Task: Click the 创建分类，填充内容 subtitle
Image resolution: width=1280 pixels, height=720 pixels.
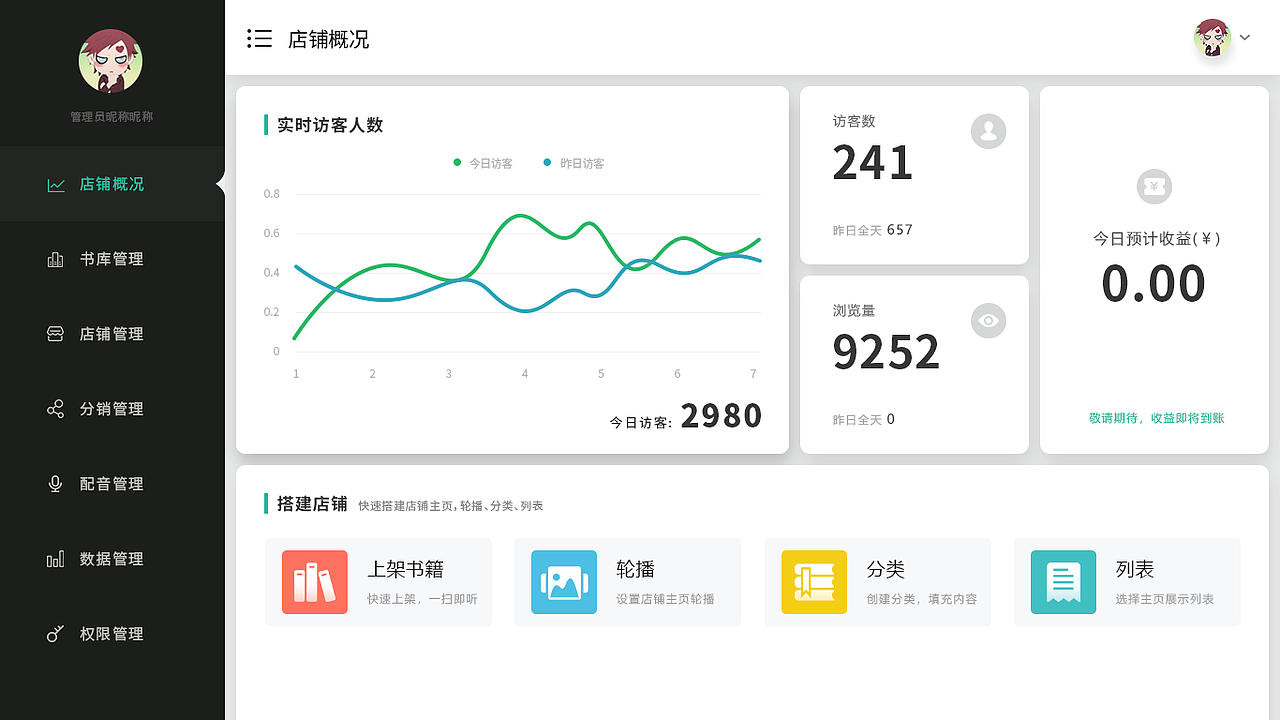Action: [x=922, y=599]
